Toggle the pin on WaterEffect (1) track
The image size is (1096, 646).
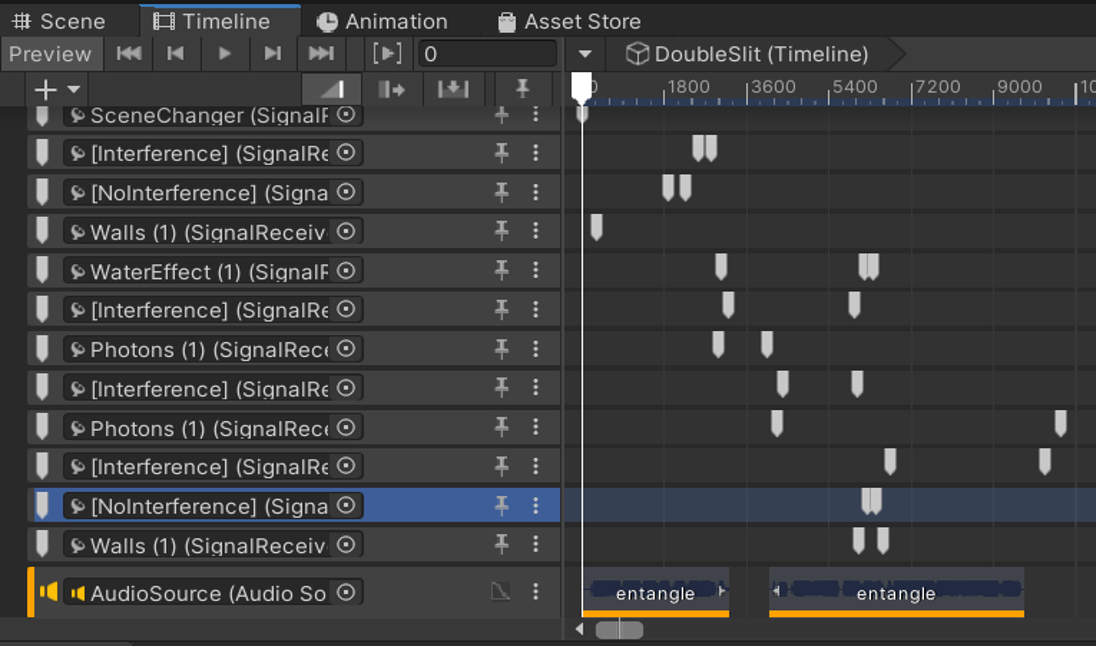point(502,271)
